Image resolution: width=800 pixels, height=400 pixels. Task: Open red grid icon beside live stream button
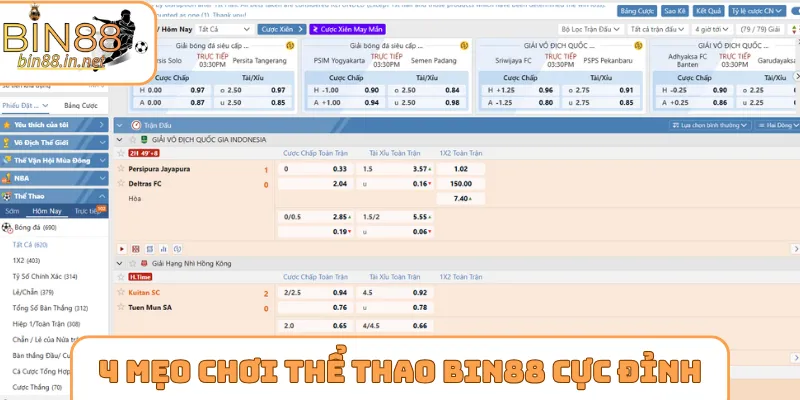[136, 249]
